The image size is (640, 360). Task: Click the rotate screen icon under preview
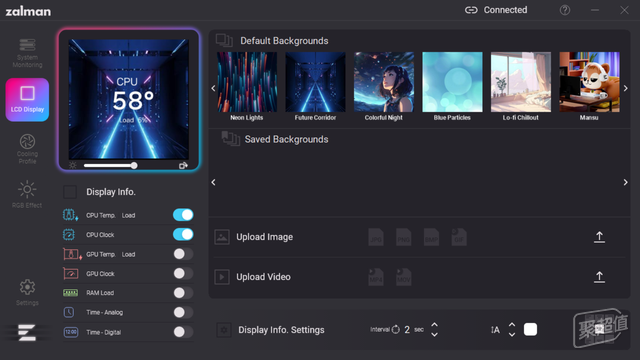click(x=183, y=165)
